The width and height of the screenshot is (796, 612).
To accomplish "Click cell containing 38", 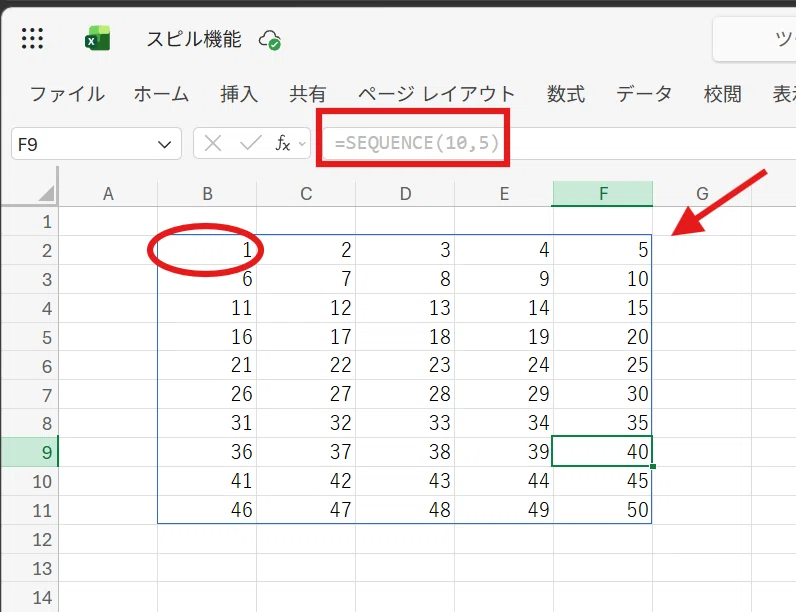I will click(x=405, y=452).
